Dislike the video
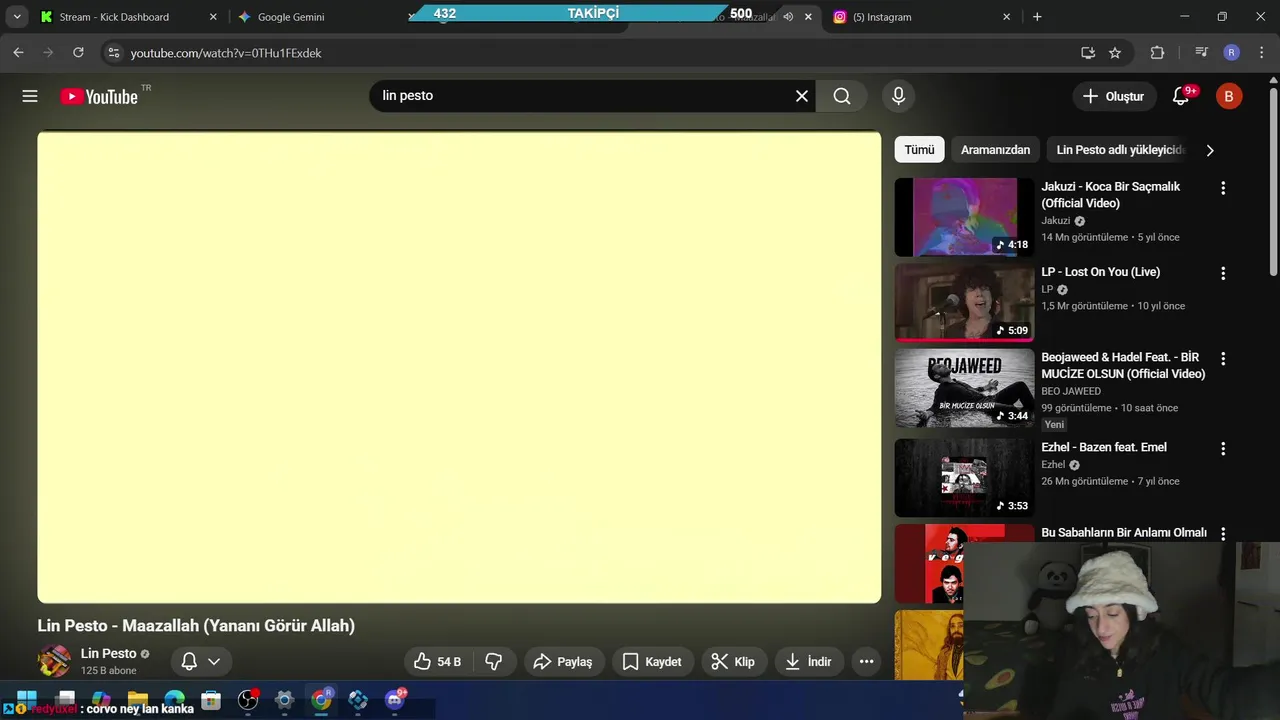The image size is (1280, 720). [x=494, y=661]
